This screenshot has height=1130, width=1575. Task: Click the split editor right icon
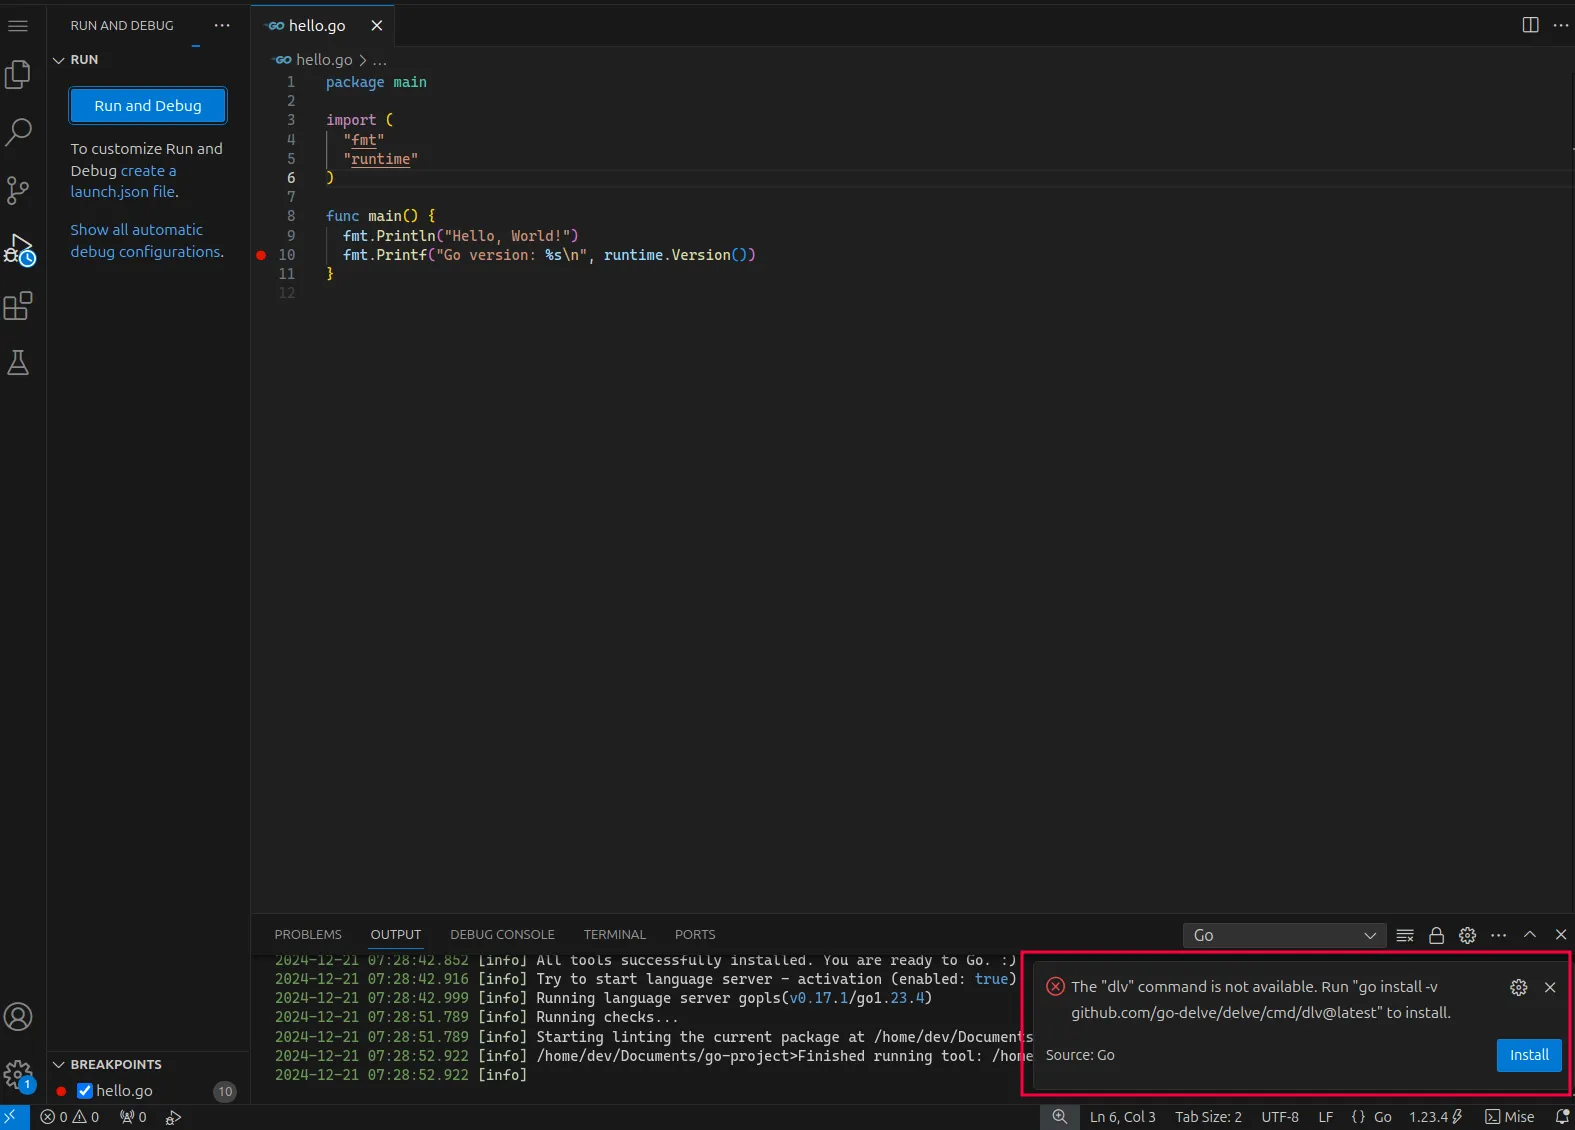point(1530,25)
